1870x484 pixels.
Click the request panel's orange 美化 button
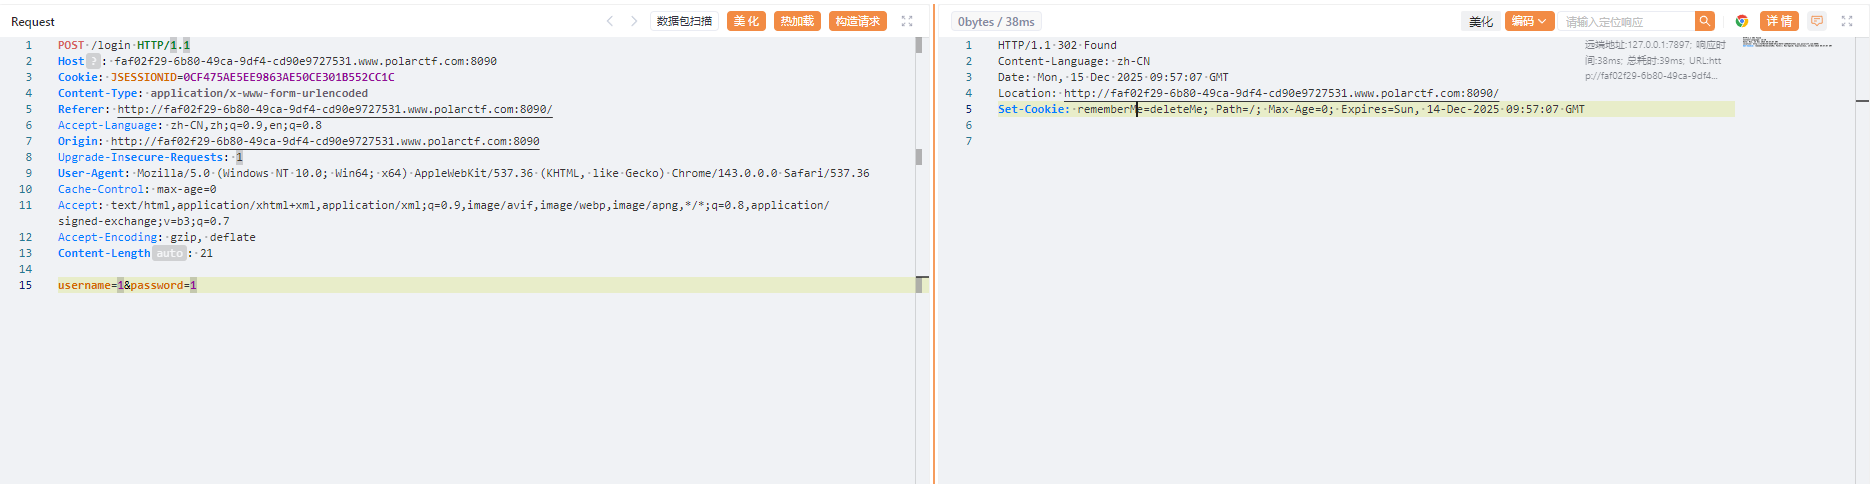746,21
